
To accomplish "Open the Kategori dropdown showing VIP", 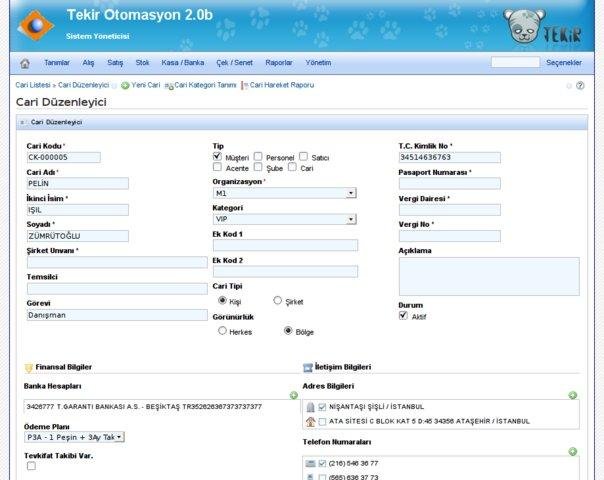I will [x=285, y=219].
